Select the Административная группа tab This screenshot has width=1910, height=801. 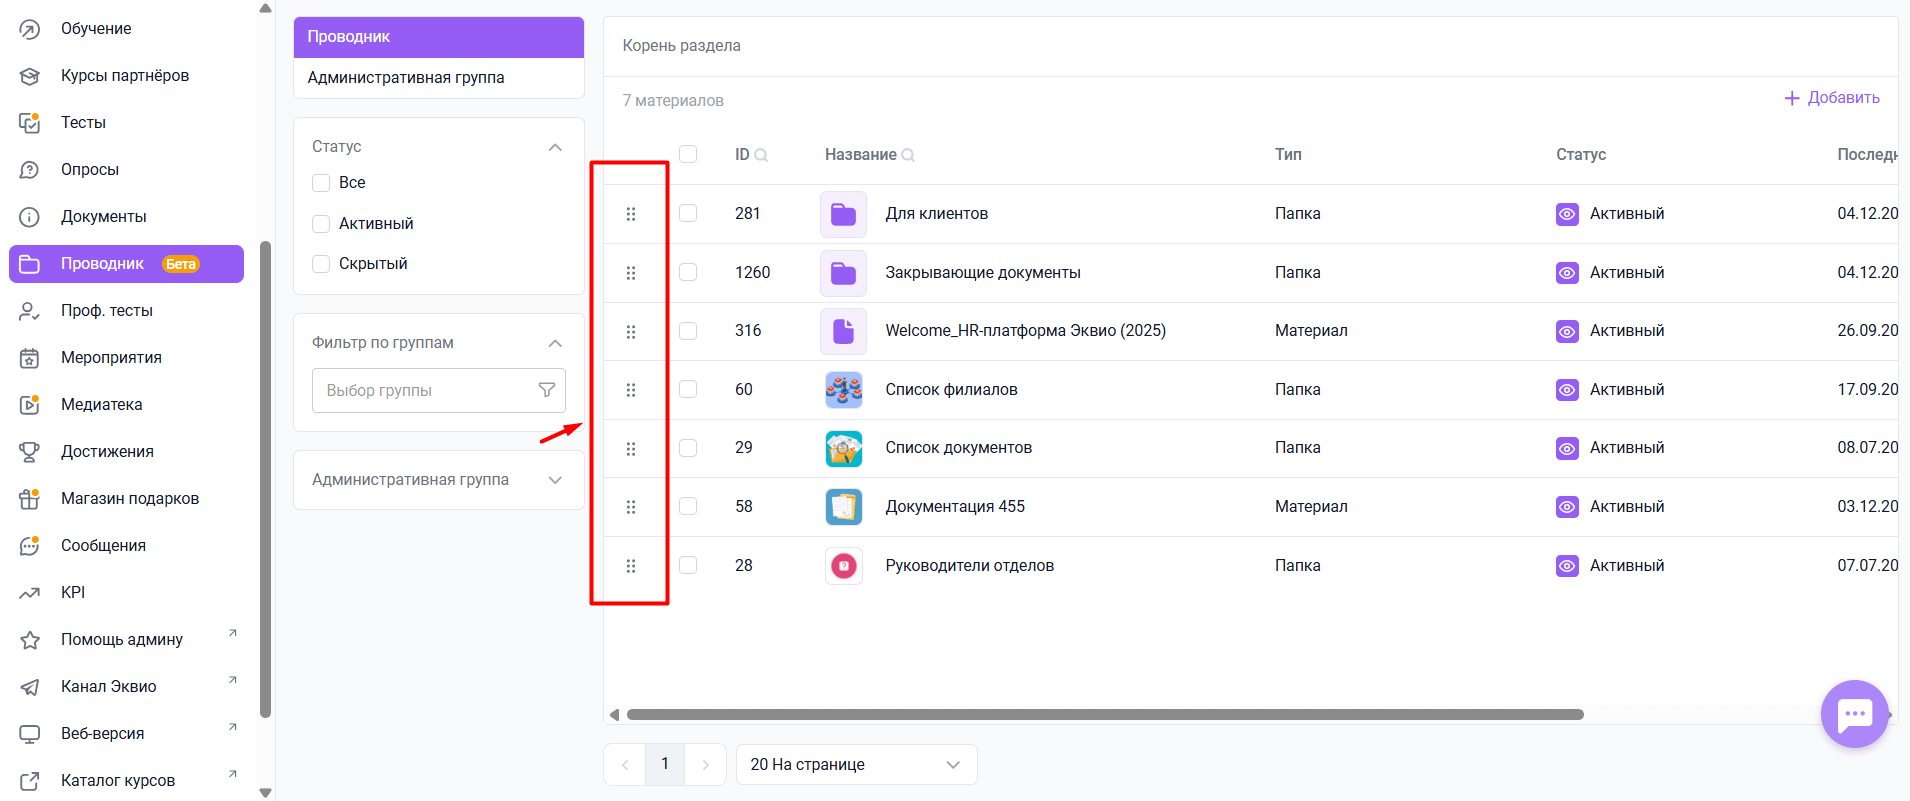tap(439, 78)
